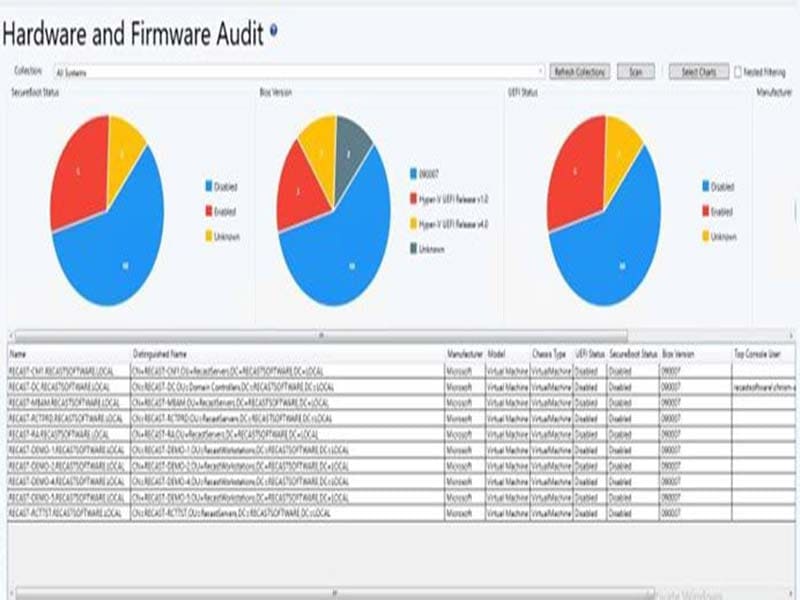Click the charts area horizontal scrollbar thumb
Viewport: 800px width, 600px height.
point(321,336)
